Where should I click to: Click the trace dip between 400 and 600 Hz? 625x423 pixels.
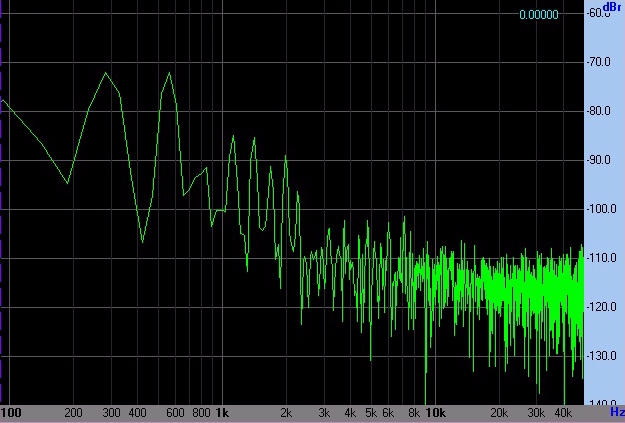coord(143,242)
